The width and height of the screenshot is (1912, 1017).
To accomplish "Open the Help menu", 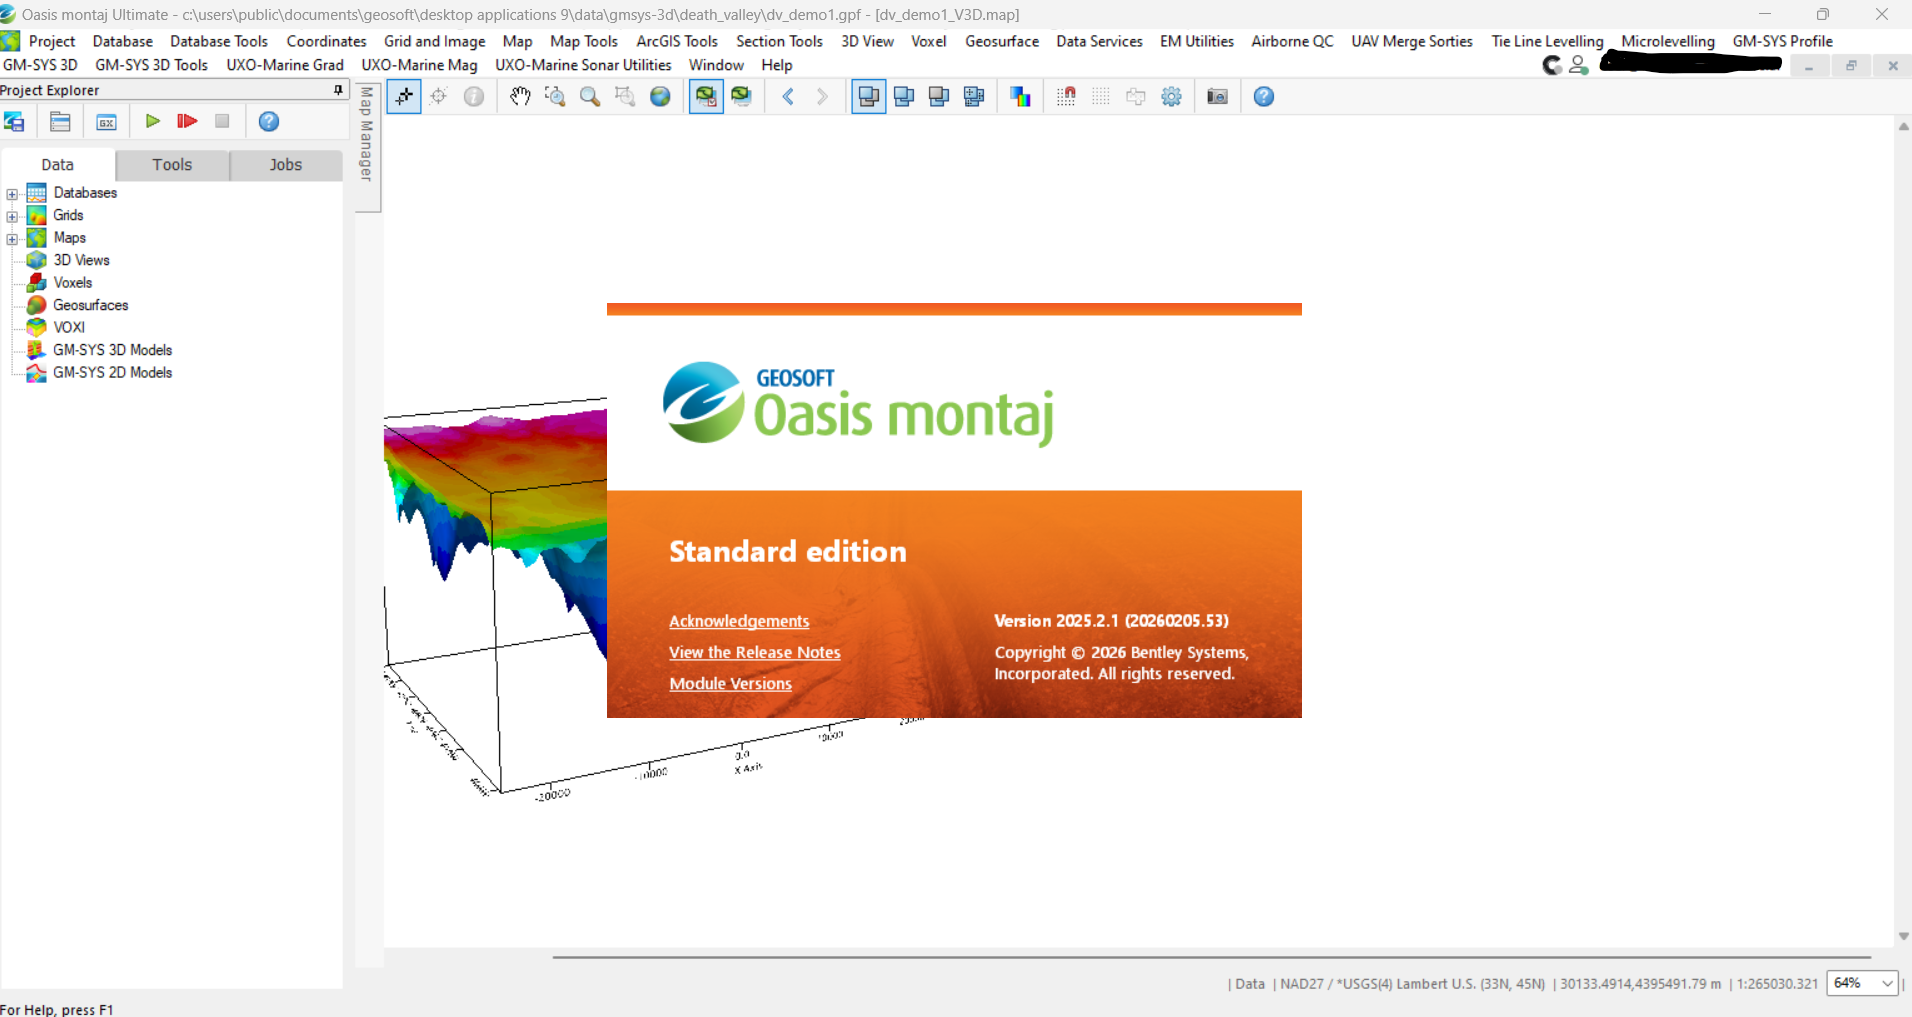I will (x=777, y=65).
